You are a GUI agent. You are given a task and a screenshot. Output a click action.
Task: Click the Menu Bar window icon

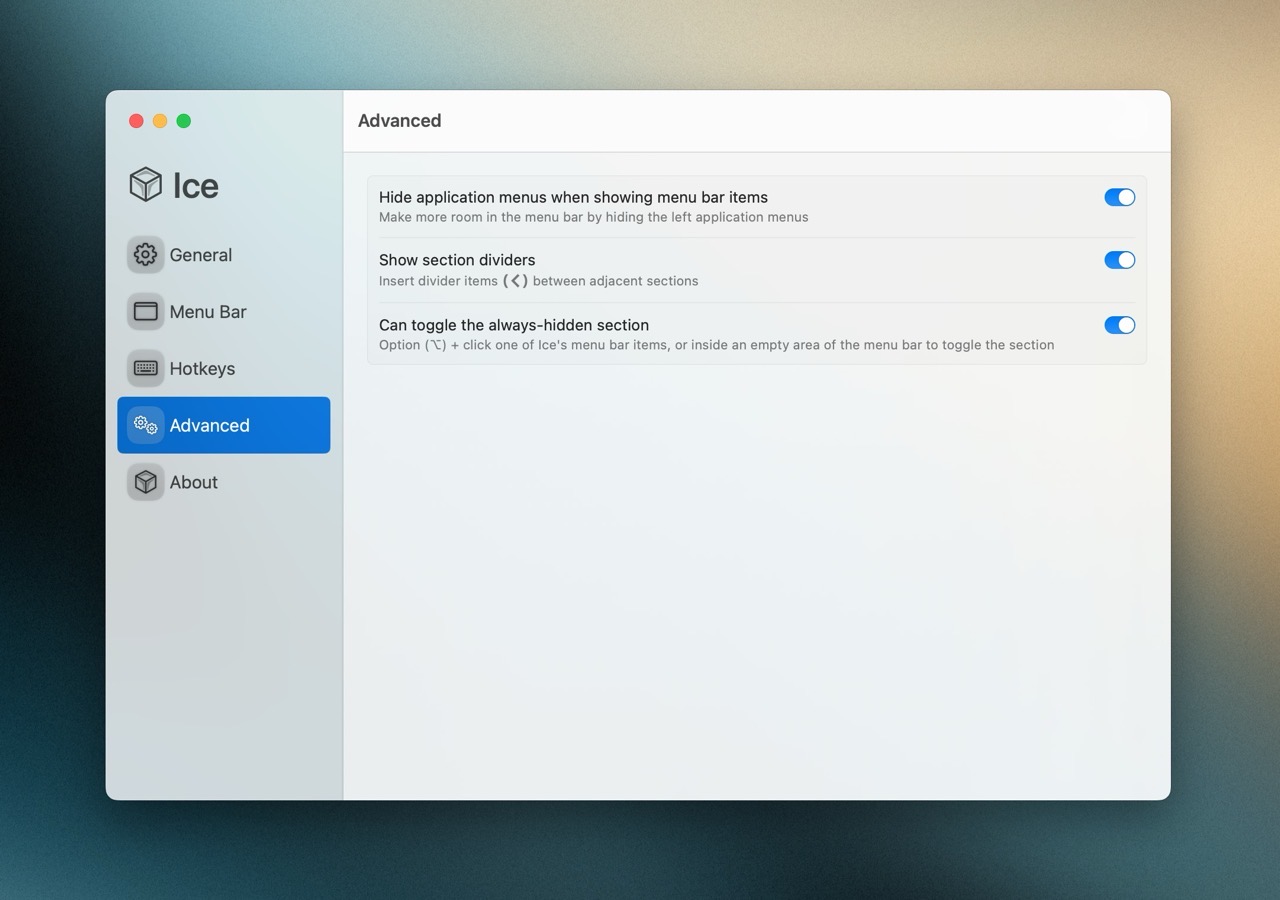click(x=146, y=312)
